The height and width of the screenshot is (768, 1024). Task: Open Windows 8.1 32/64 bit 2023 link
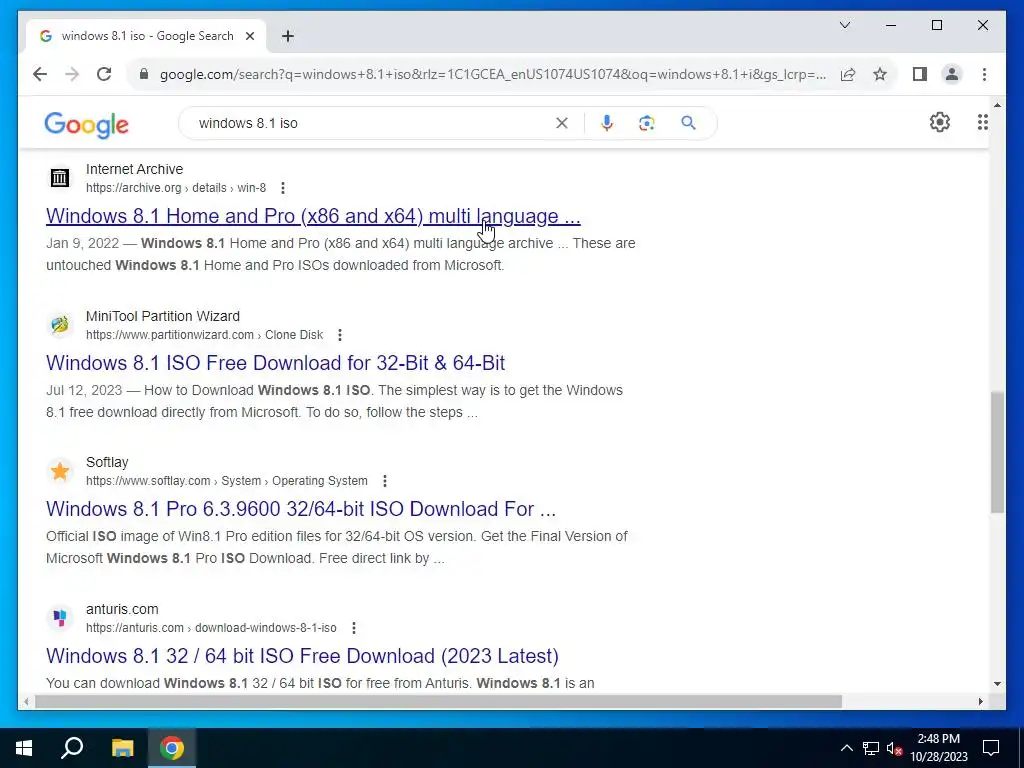[x=302, y=656]
